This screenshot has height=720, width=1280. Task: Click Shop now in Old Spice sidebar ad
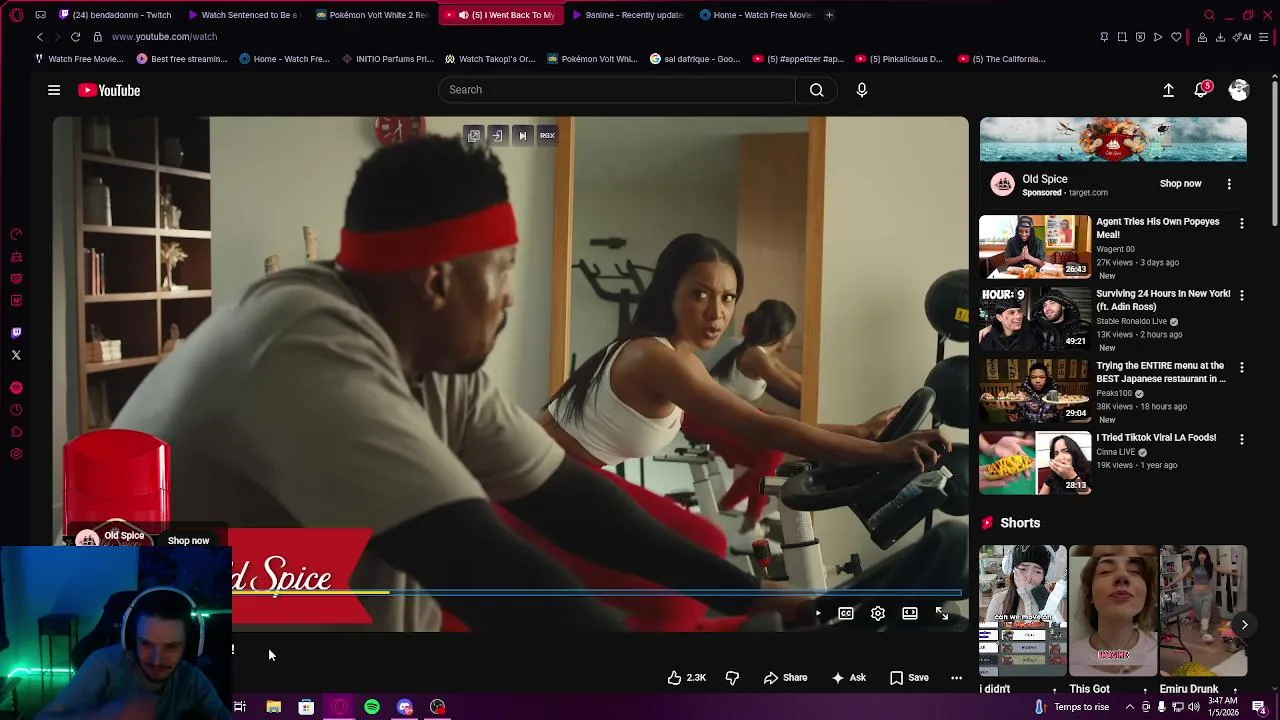[1181, 184]
